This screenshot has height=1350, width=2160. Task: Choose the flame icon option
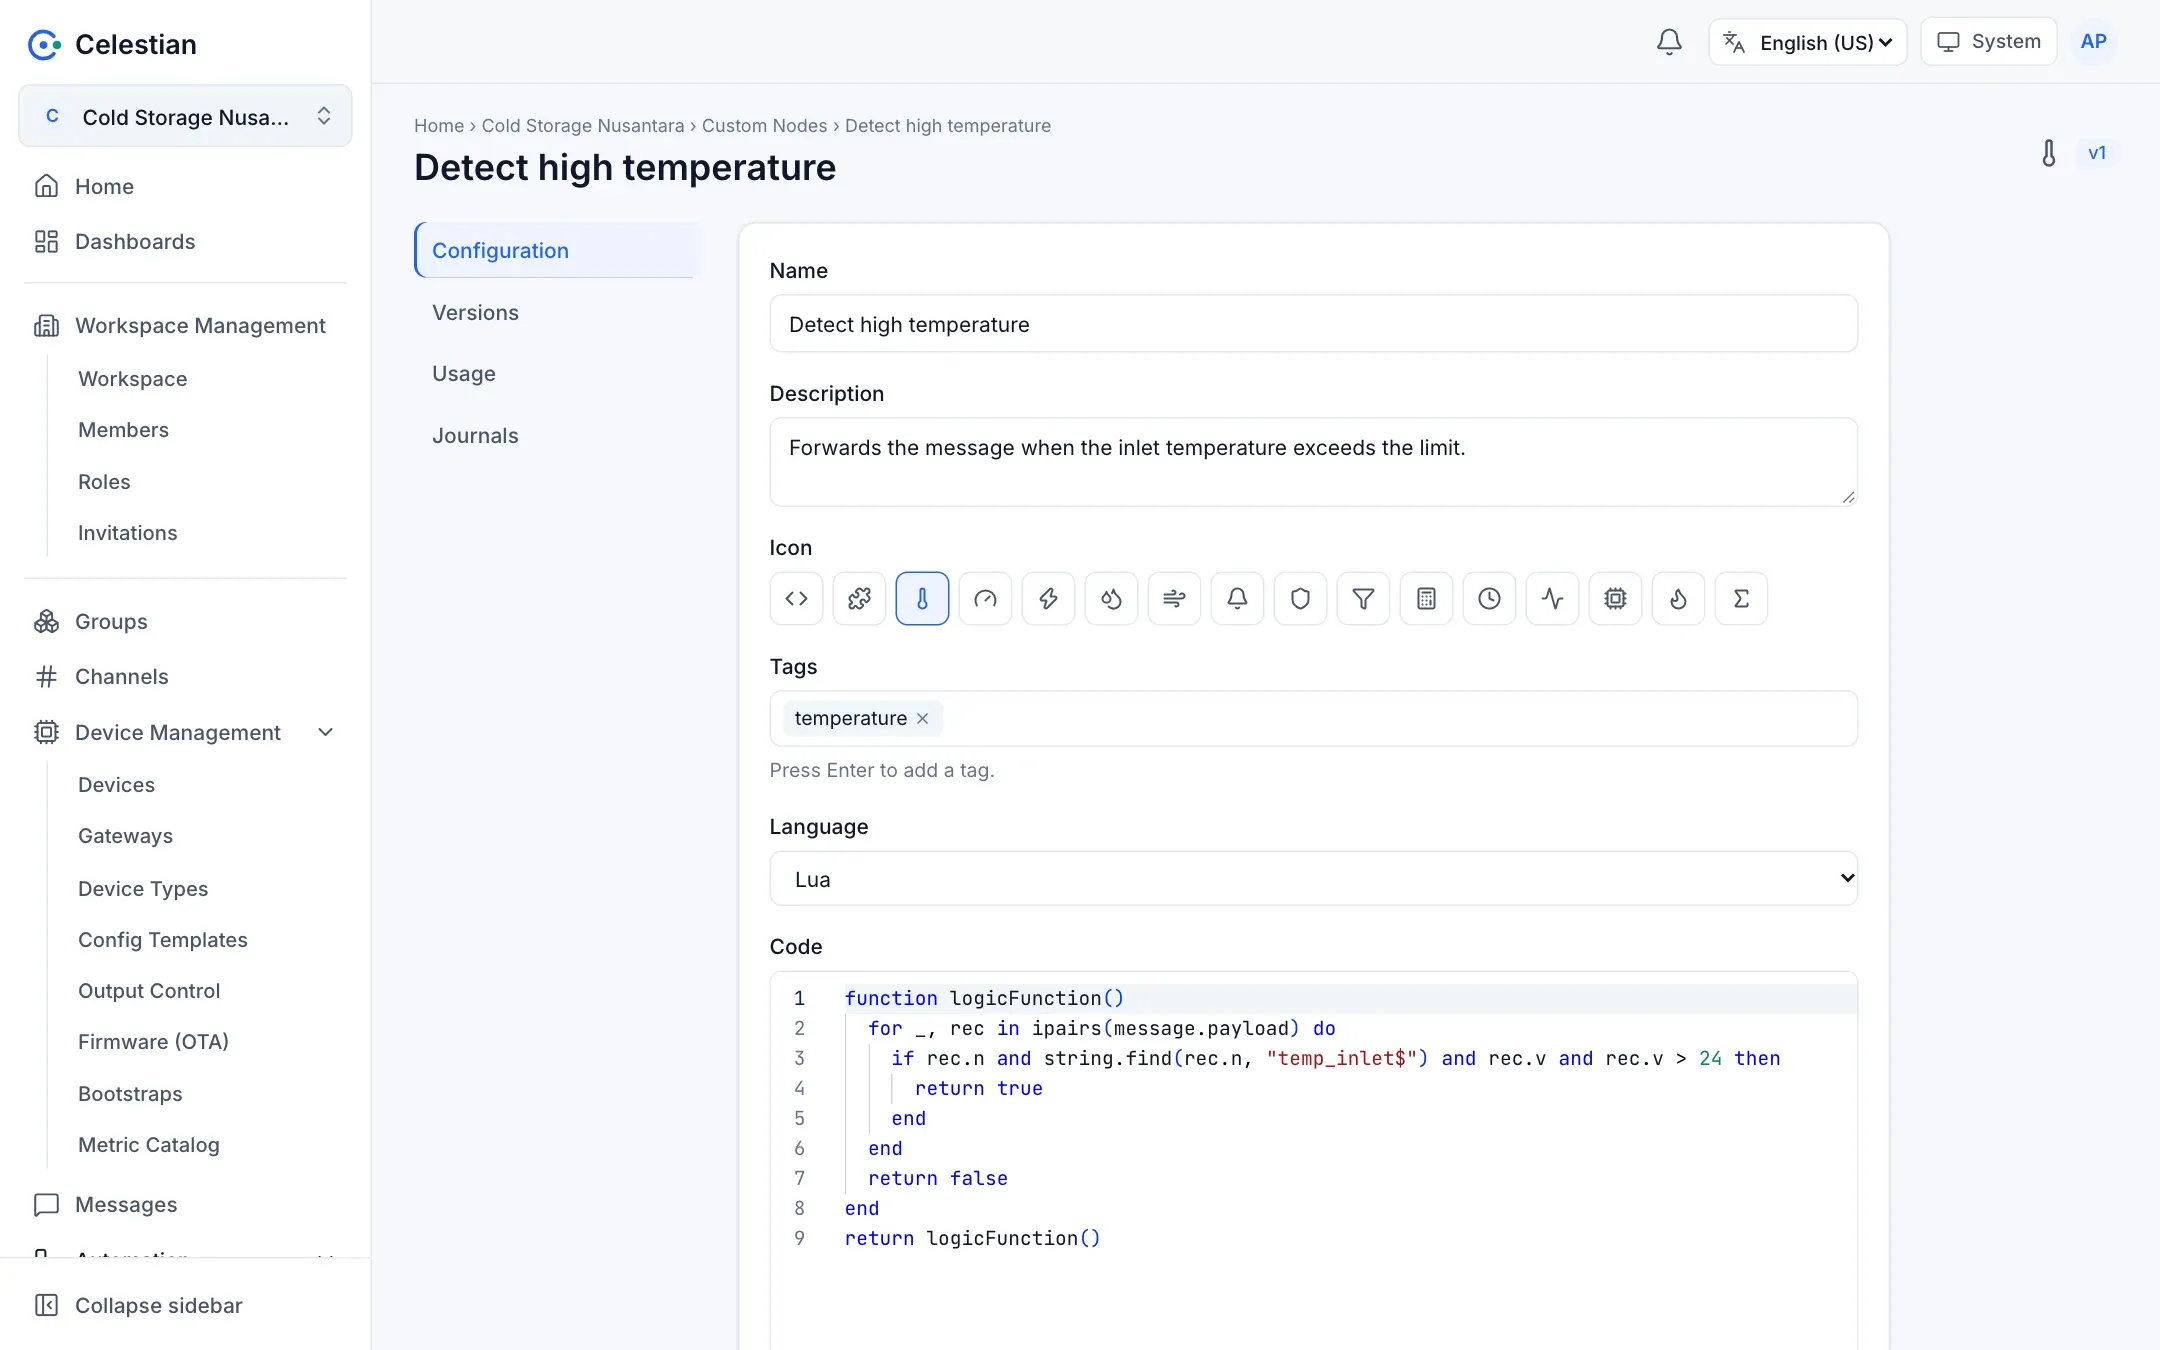tap(1678, 598)
